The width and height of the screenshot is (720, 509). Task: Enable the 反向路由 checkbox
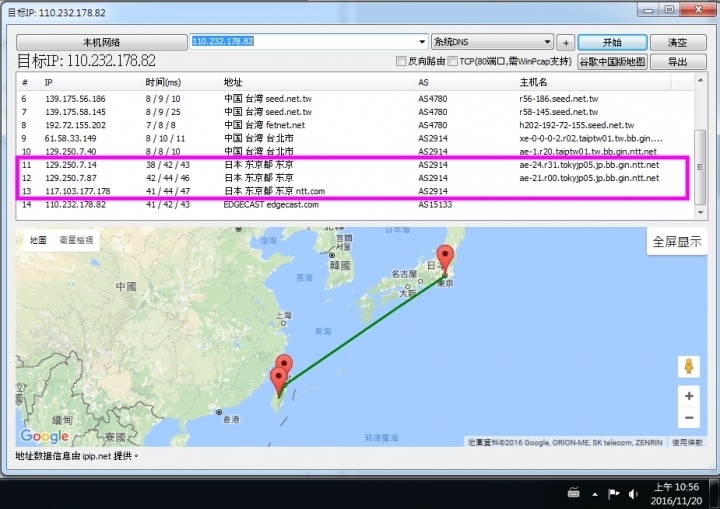coord(401,62)
